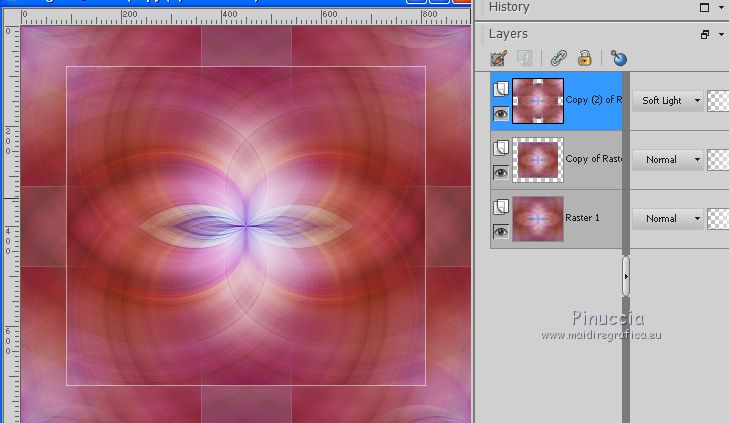Click transparency swatch of Soft Light layer
Screen dimensions: 729x423
(x=718, y=101)
